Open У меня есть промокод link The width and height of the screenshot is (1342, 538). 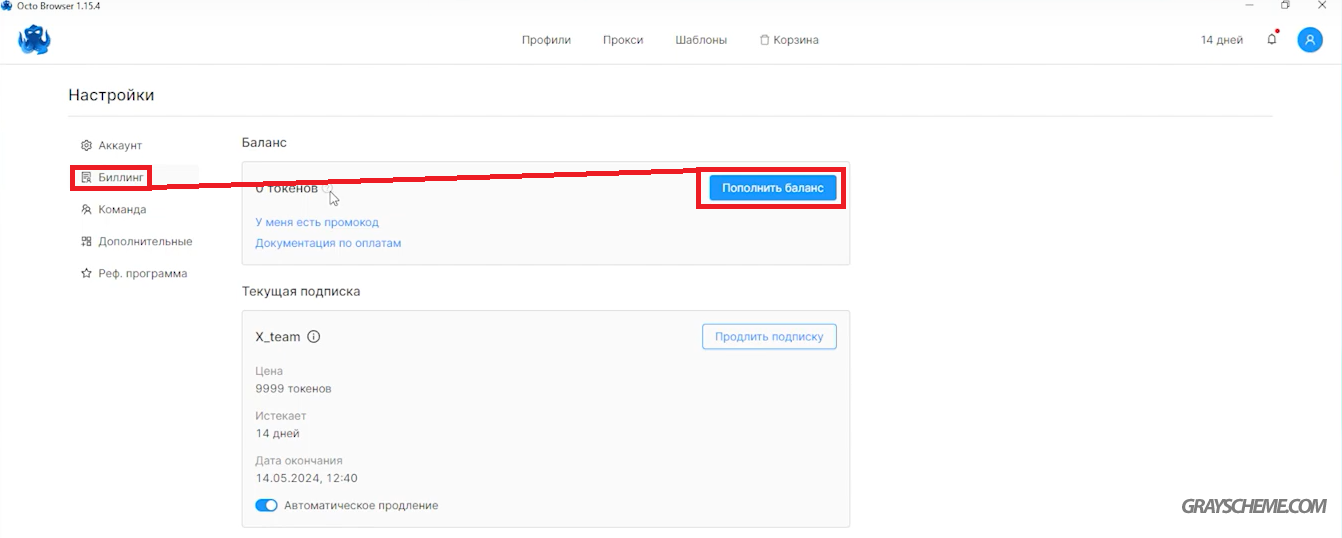317,222
